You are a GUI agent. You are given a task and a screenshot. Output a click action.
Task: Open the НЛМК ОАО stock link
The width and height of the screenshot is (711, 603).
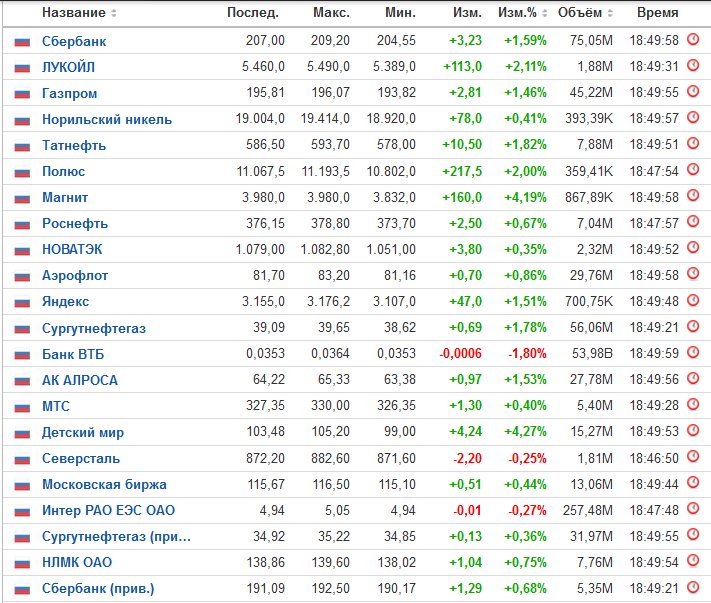coord(77,562)
